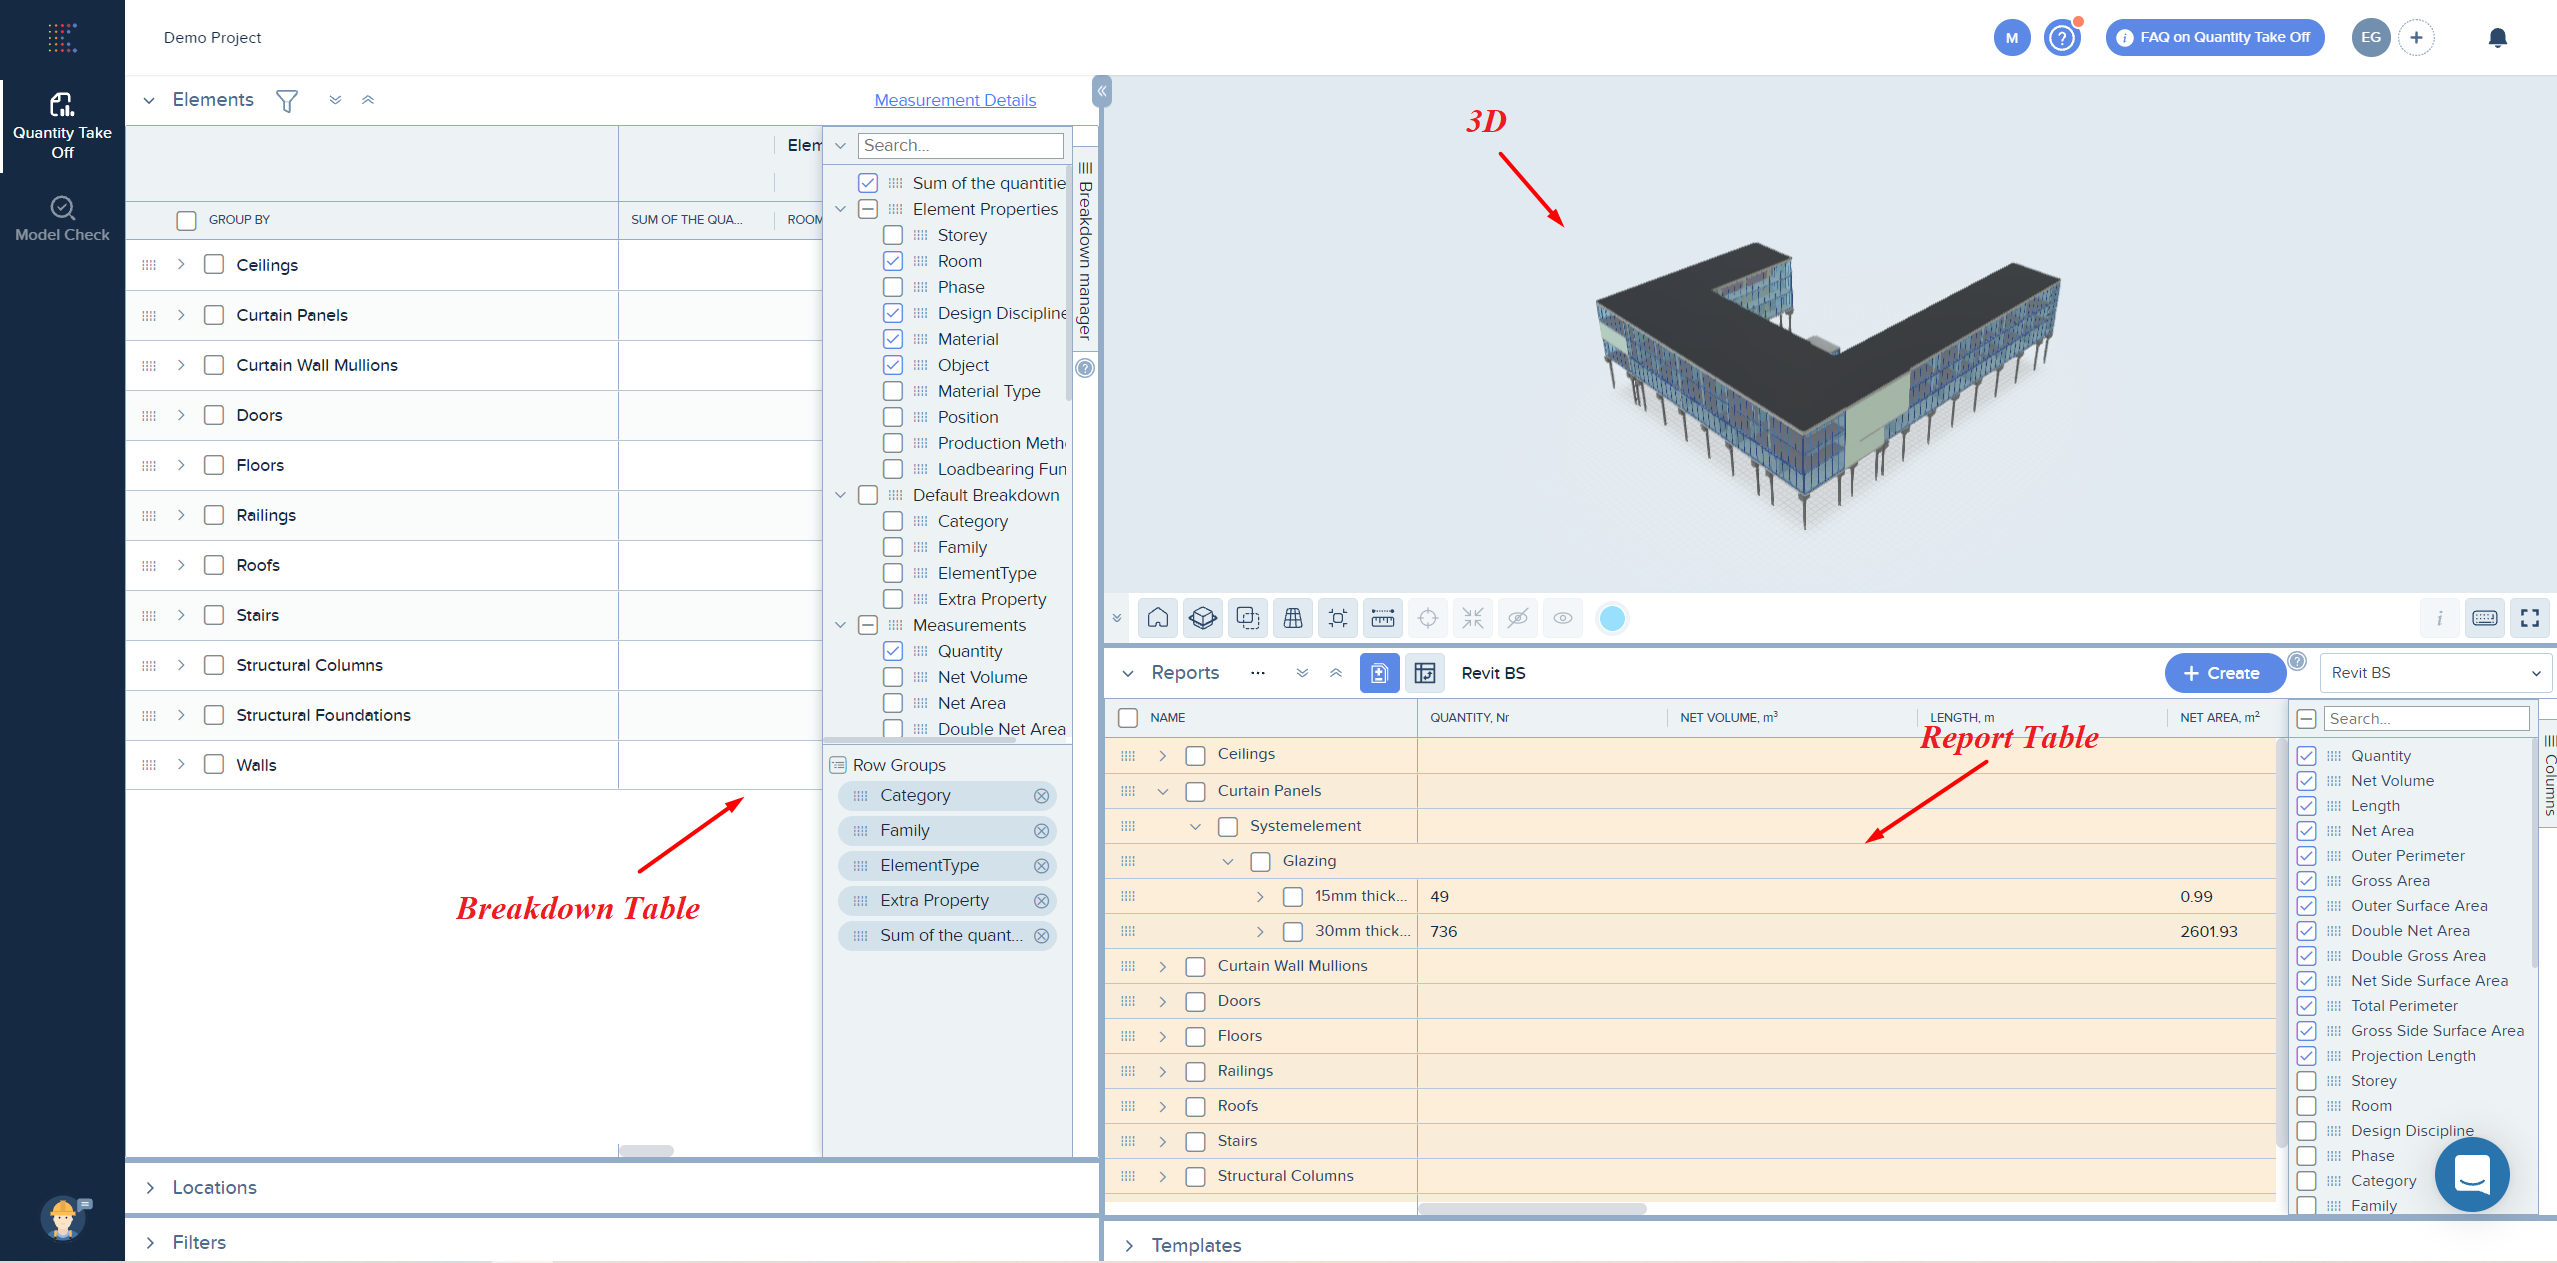Viewport: 2557px width, 1263px height.
Task: Click the selection box icon in 3D toolbar
Action: [1248, 618]
